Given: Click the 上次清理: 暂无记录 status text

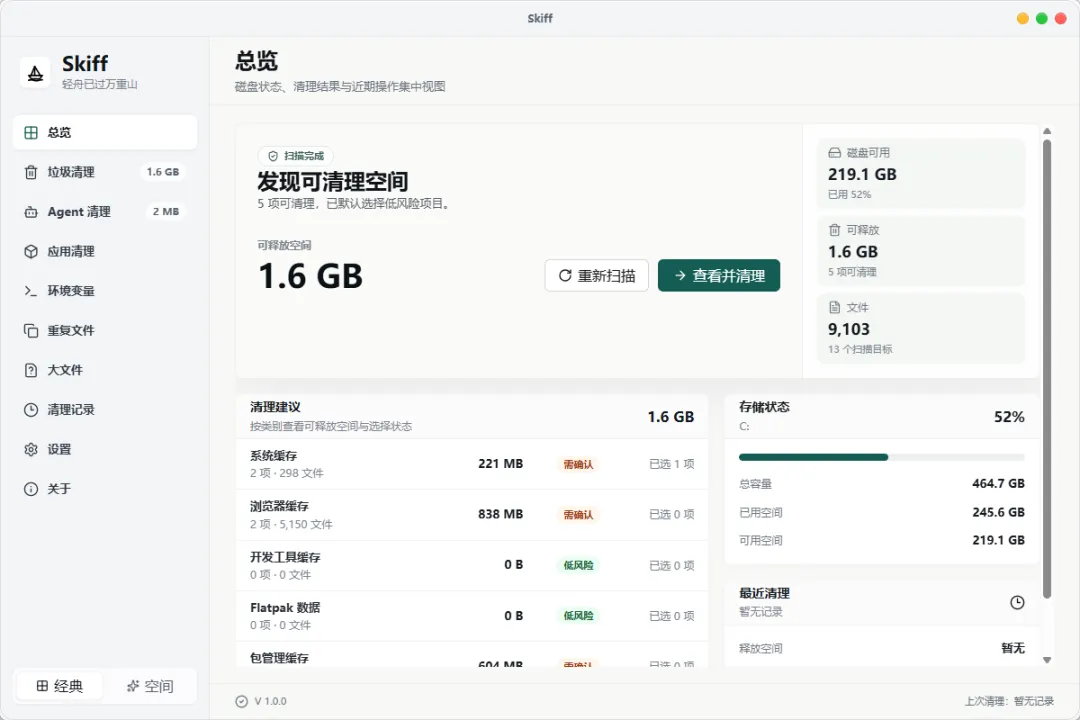Looking at the screenshot, I should pos(1009,701).
